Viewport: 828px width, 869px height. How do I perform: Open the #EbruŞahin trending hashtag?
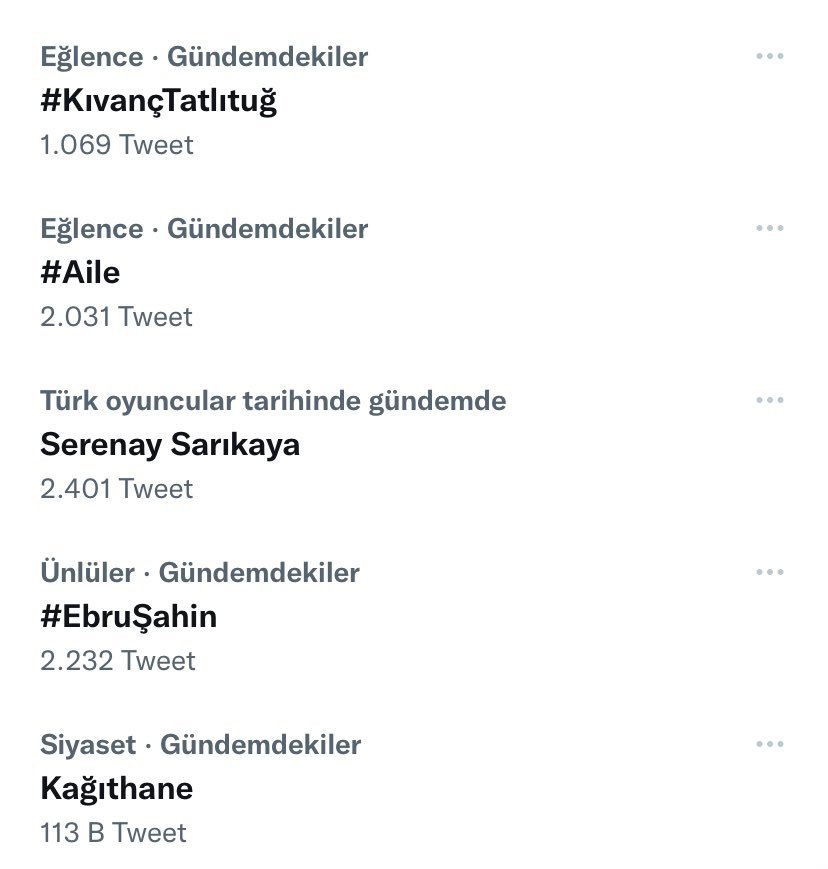[x=128, y=616]
